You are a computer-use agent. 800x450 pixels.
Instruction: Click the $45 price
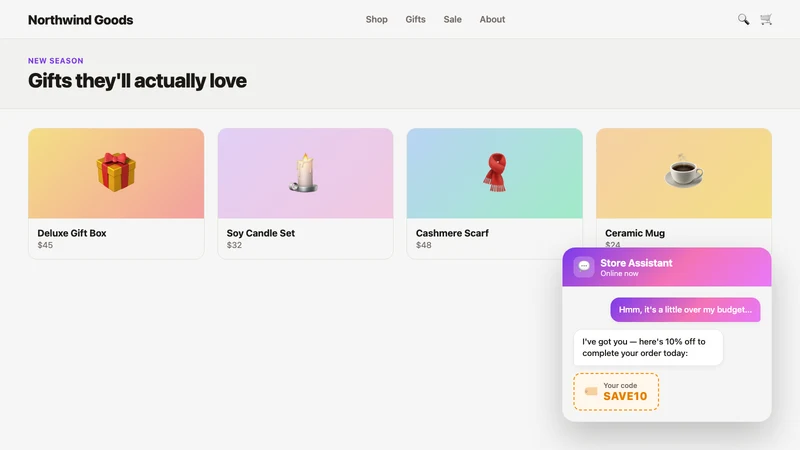[45, 245]
